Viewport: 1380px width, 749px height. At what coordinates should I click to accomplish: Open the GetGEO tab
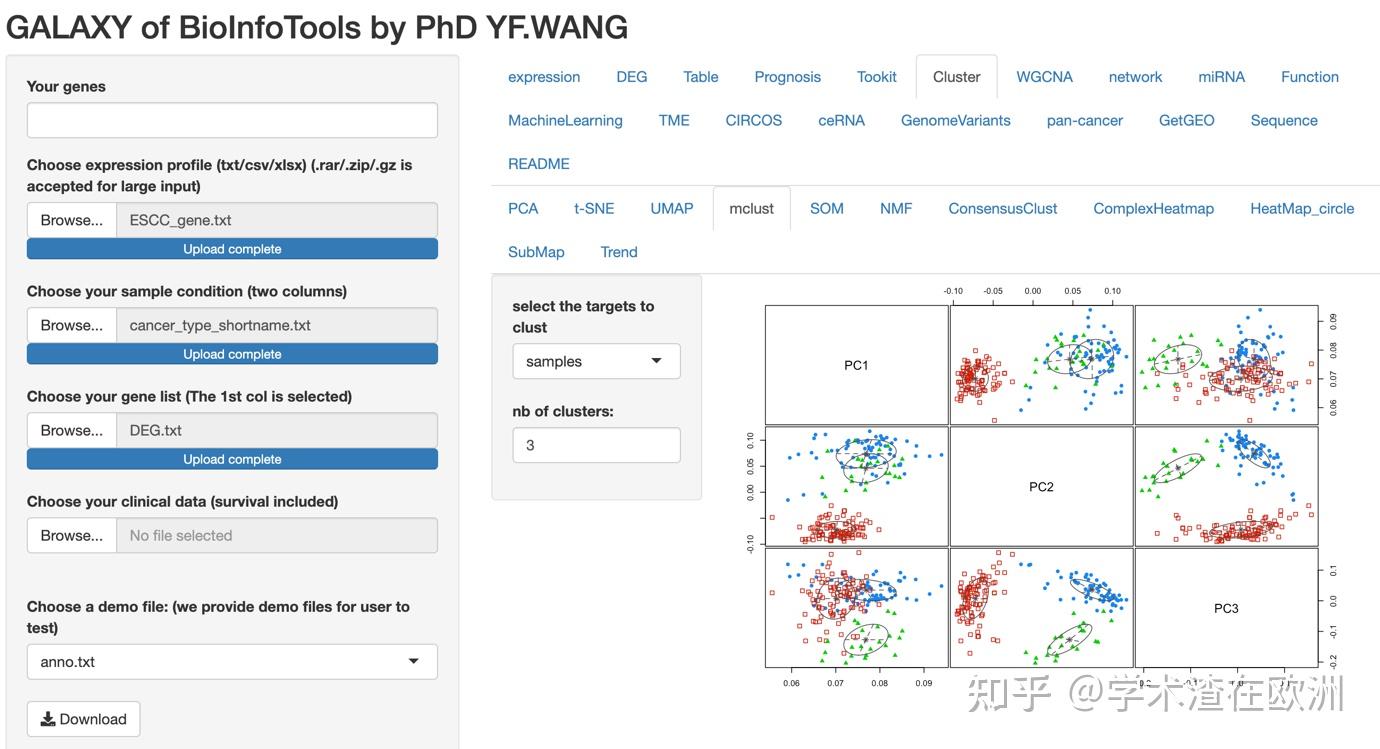click(1186, 120)
